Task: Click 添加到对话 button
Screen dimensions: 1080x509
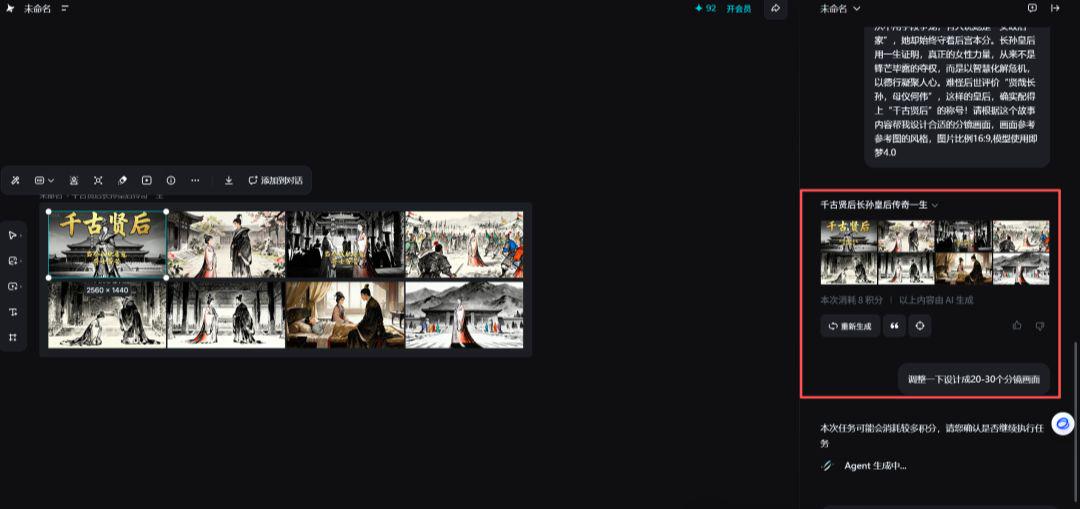Action: click(x=276, y=180)
